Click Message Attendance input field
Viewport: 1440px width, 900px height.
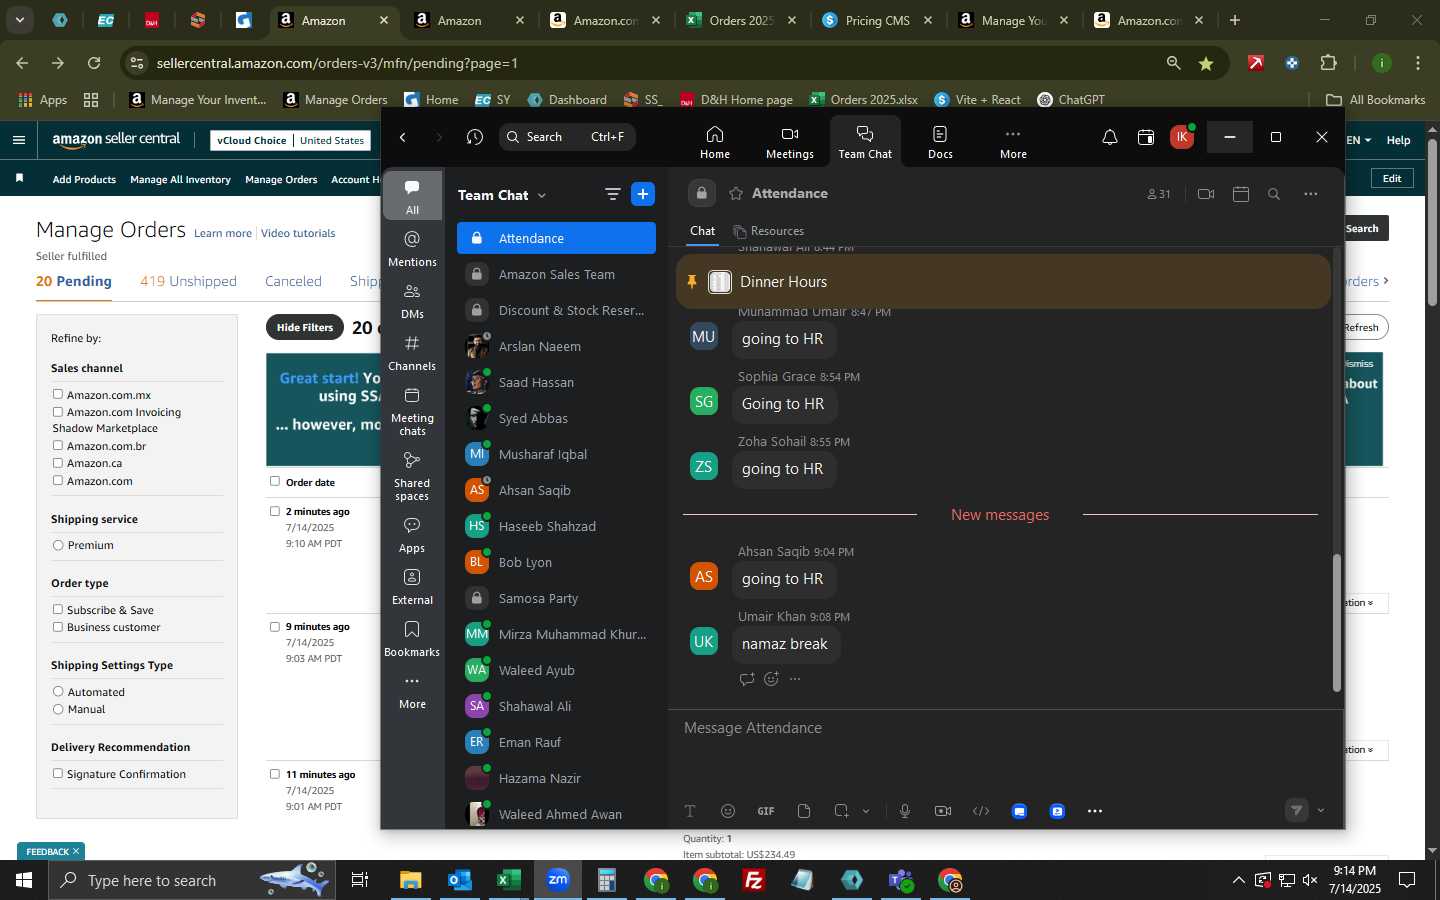click(x=1005, y=728)
